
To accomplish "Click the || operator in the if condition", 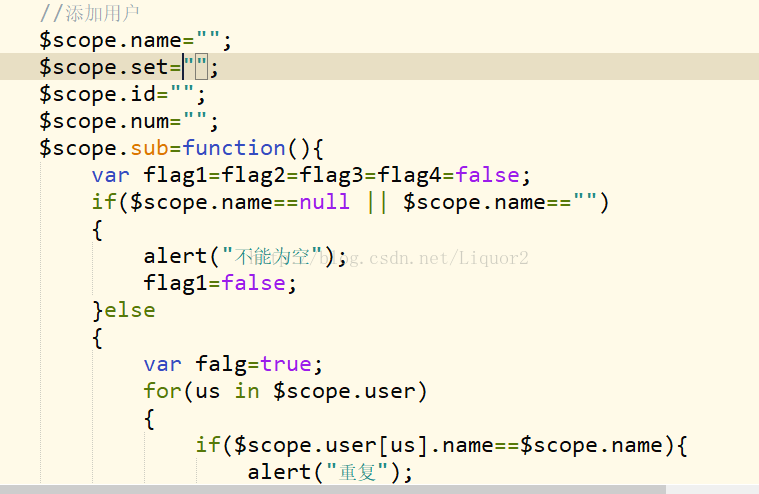I will point(377,202).
